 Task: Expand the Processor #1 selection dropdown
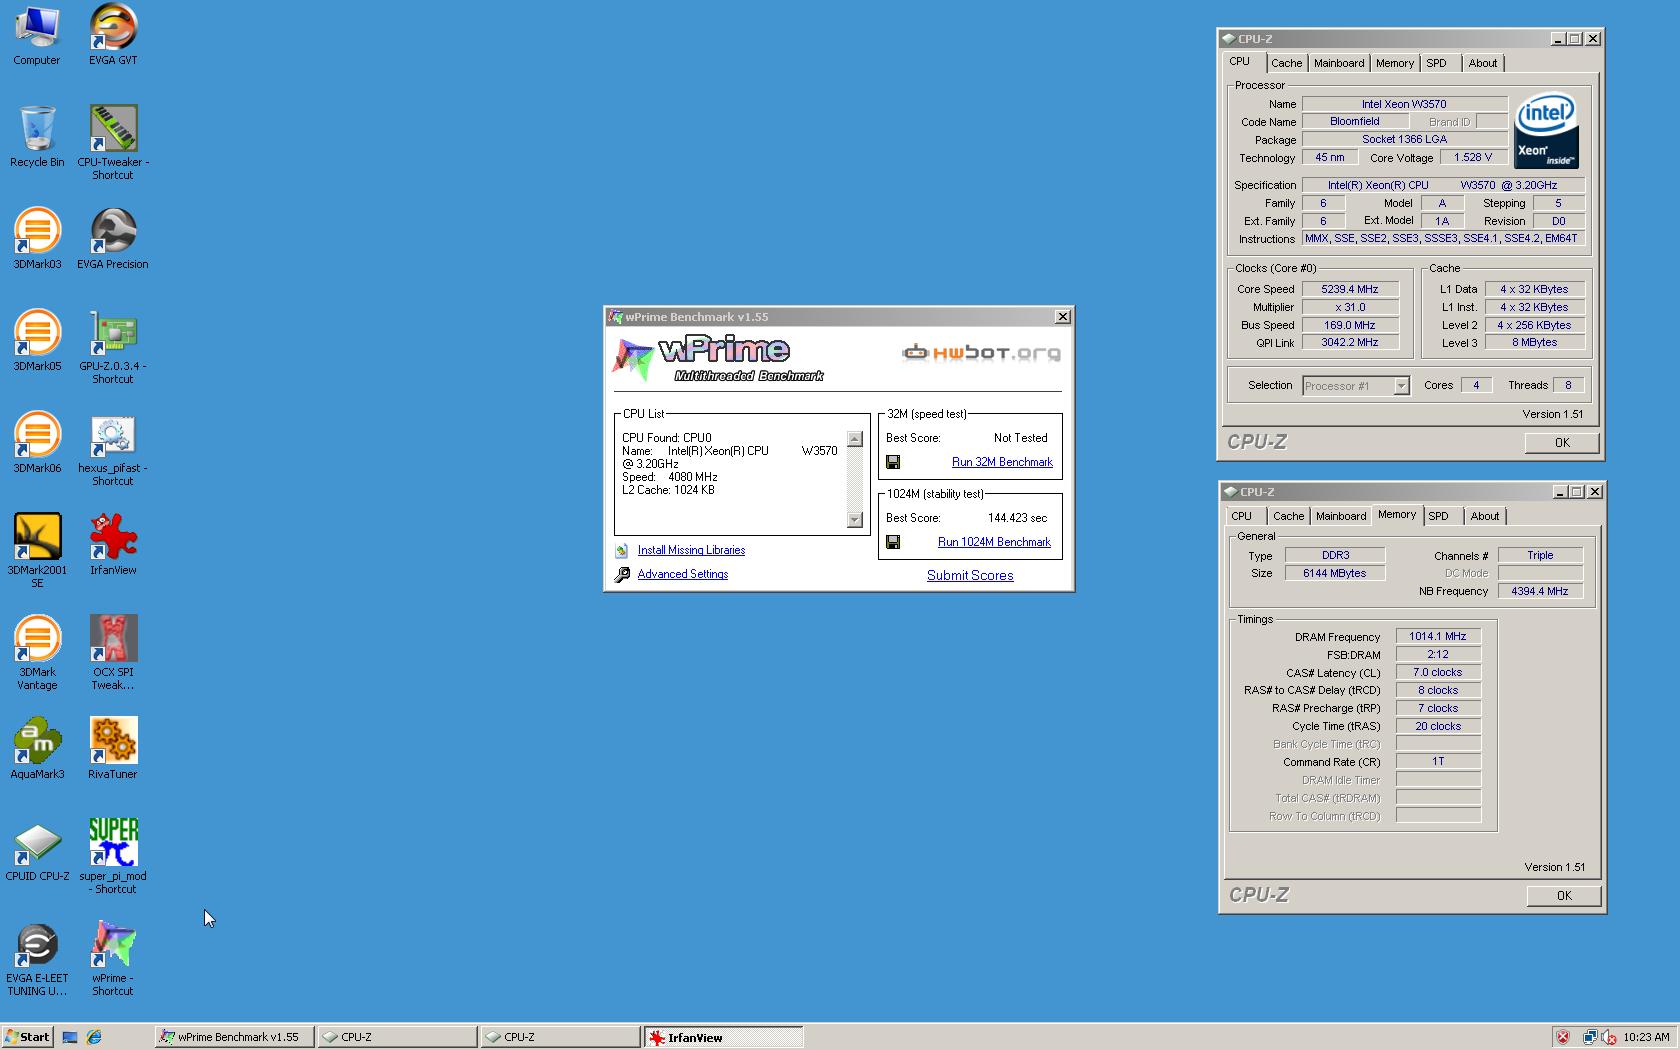(x=1401, y=386)
